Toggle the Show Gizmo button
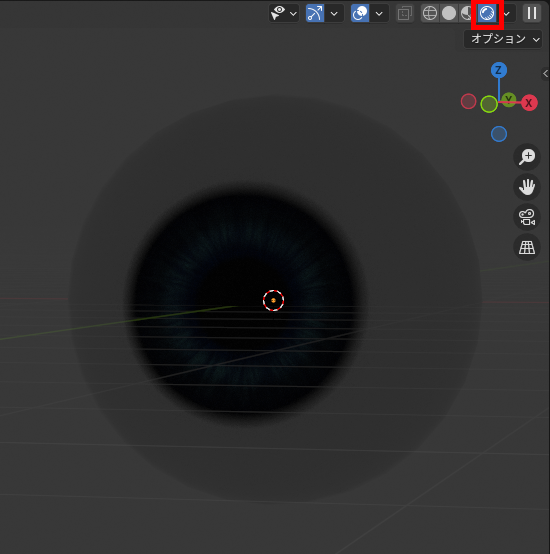The height and width of the screenshot is (554, 550). pos(315,13)
